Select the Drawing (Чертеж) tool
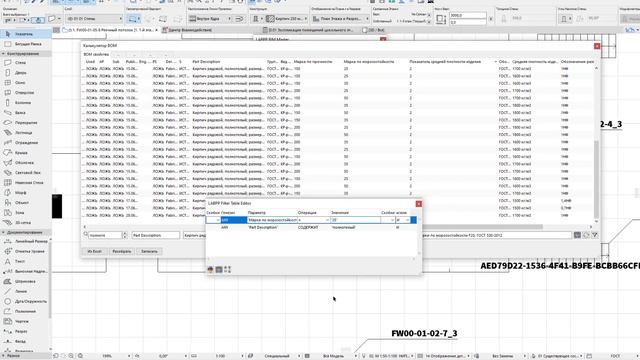 pos(24,321)
